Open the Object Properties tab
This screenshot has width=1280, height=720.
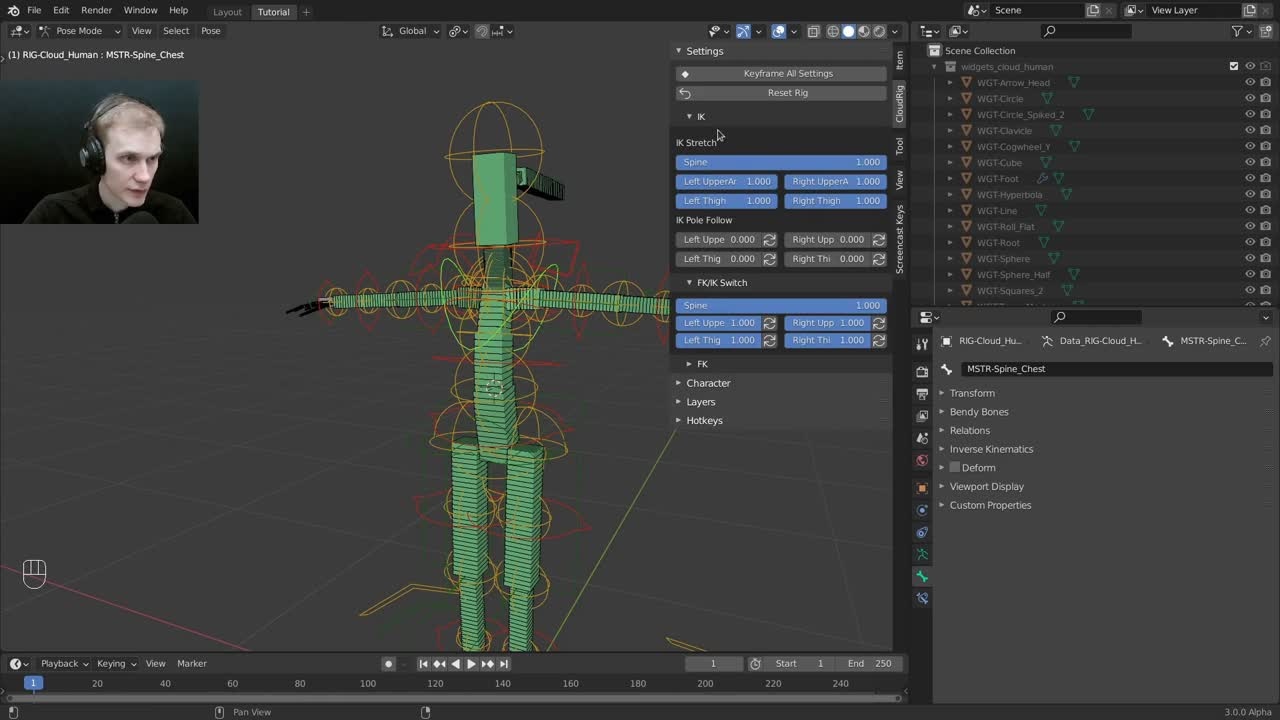tap(922, 487)
